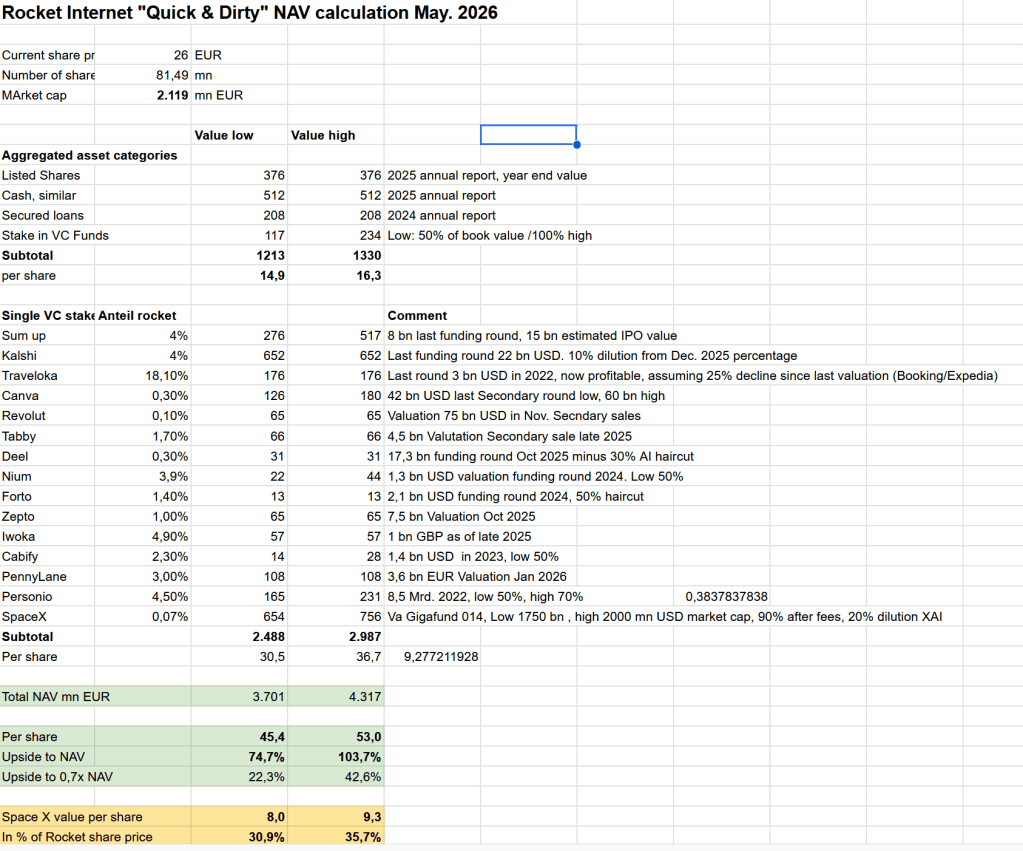Select Upside to NAV value 74,7%

tap(266, 757)
